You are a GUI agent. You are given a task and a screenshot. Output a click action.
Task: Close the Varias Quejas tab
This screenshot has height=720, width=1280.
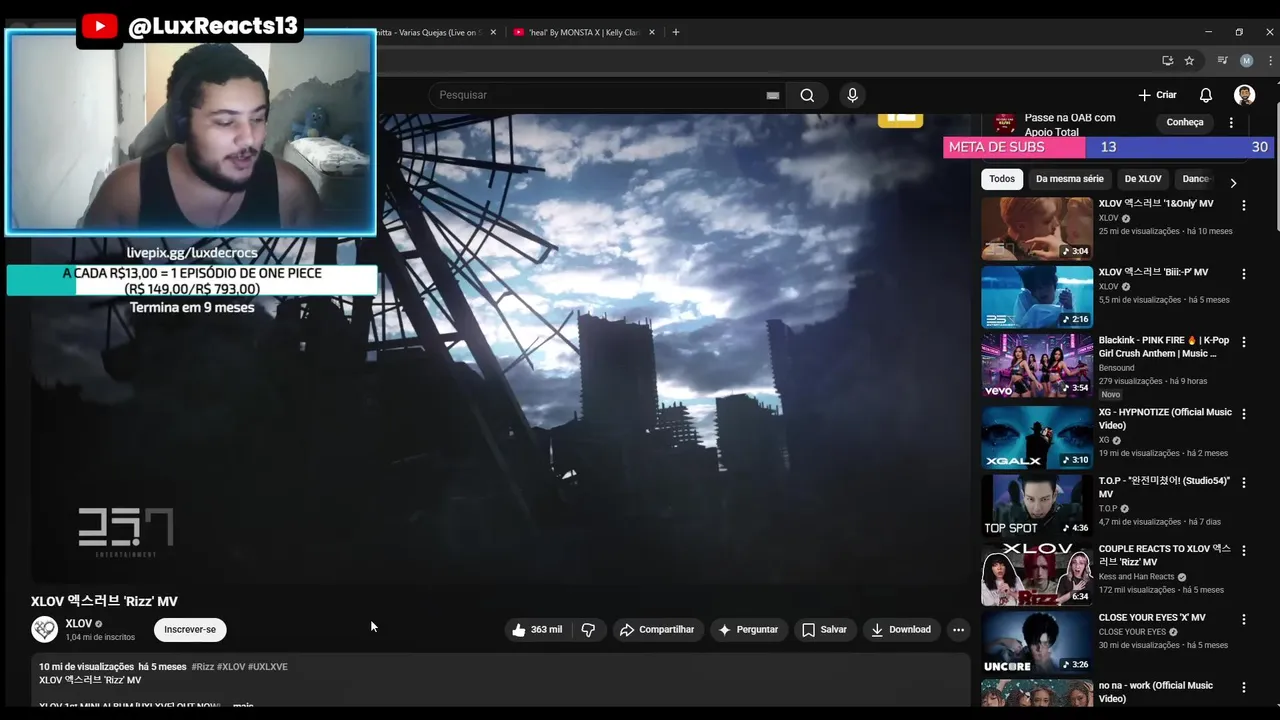(x=493, y=32)
